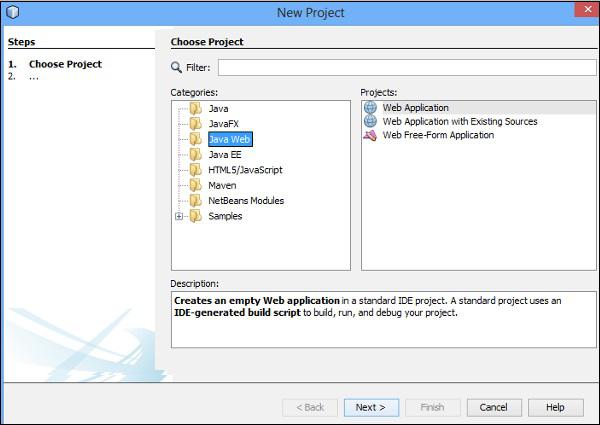The height and width of the screenshot is (425, 600).
Task: Click the Maven folder icon
Action: coord(195,185)
